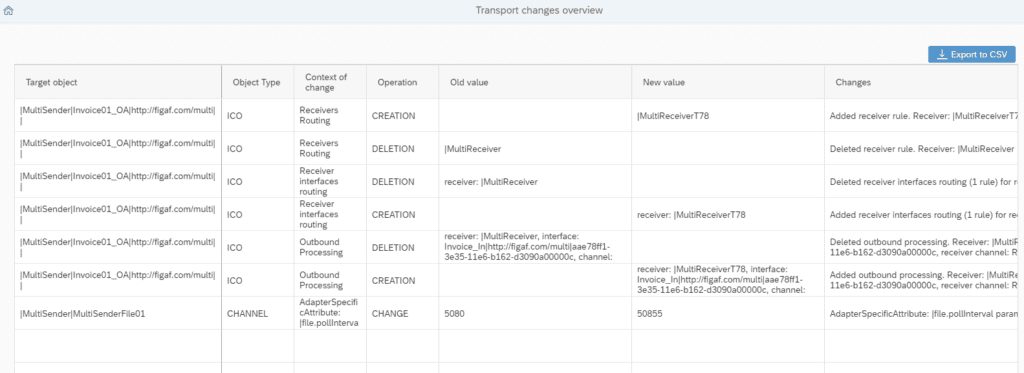Select new value 'receiver: |MultiReceiverT78'

pyautogui.click(x=728, y=214)
